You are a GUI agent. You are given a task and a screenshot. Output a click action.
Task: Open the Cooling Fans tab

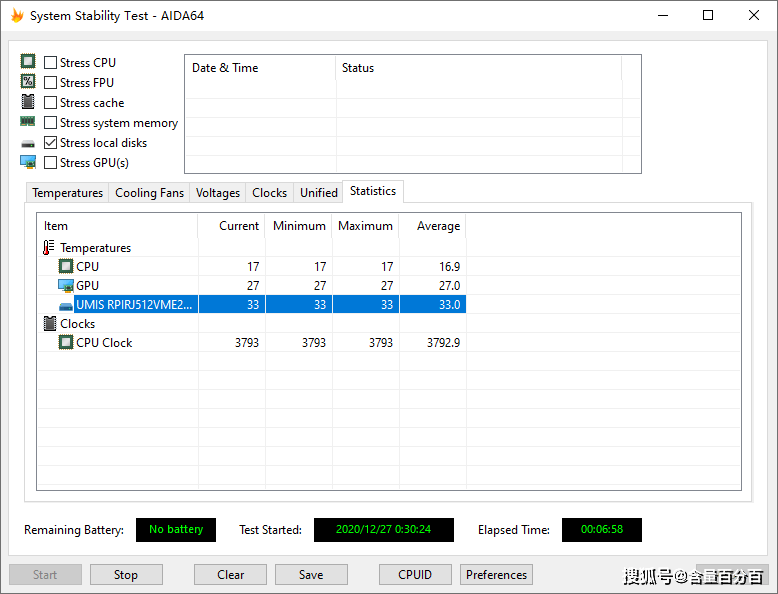click(x=149, y=193)
